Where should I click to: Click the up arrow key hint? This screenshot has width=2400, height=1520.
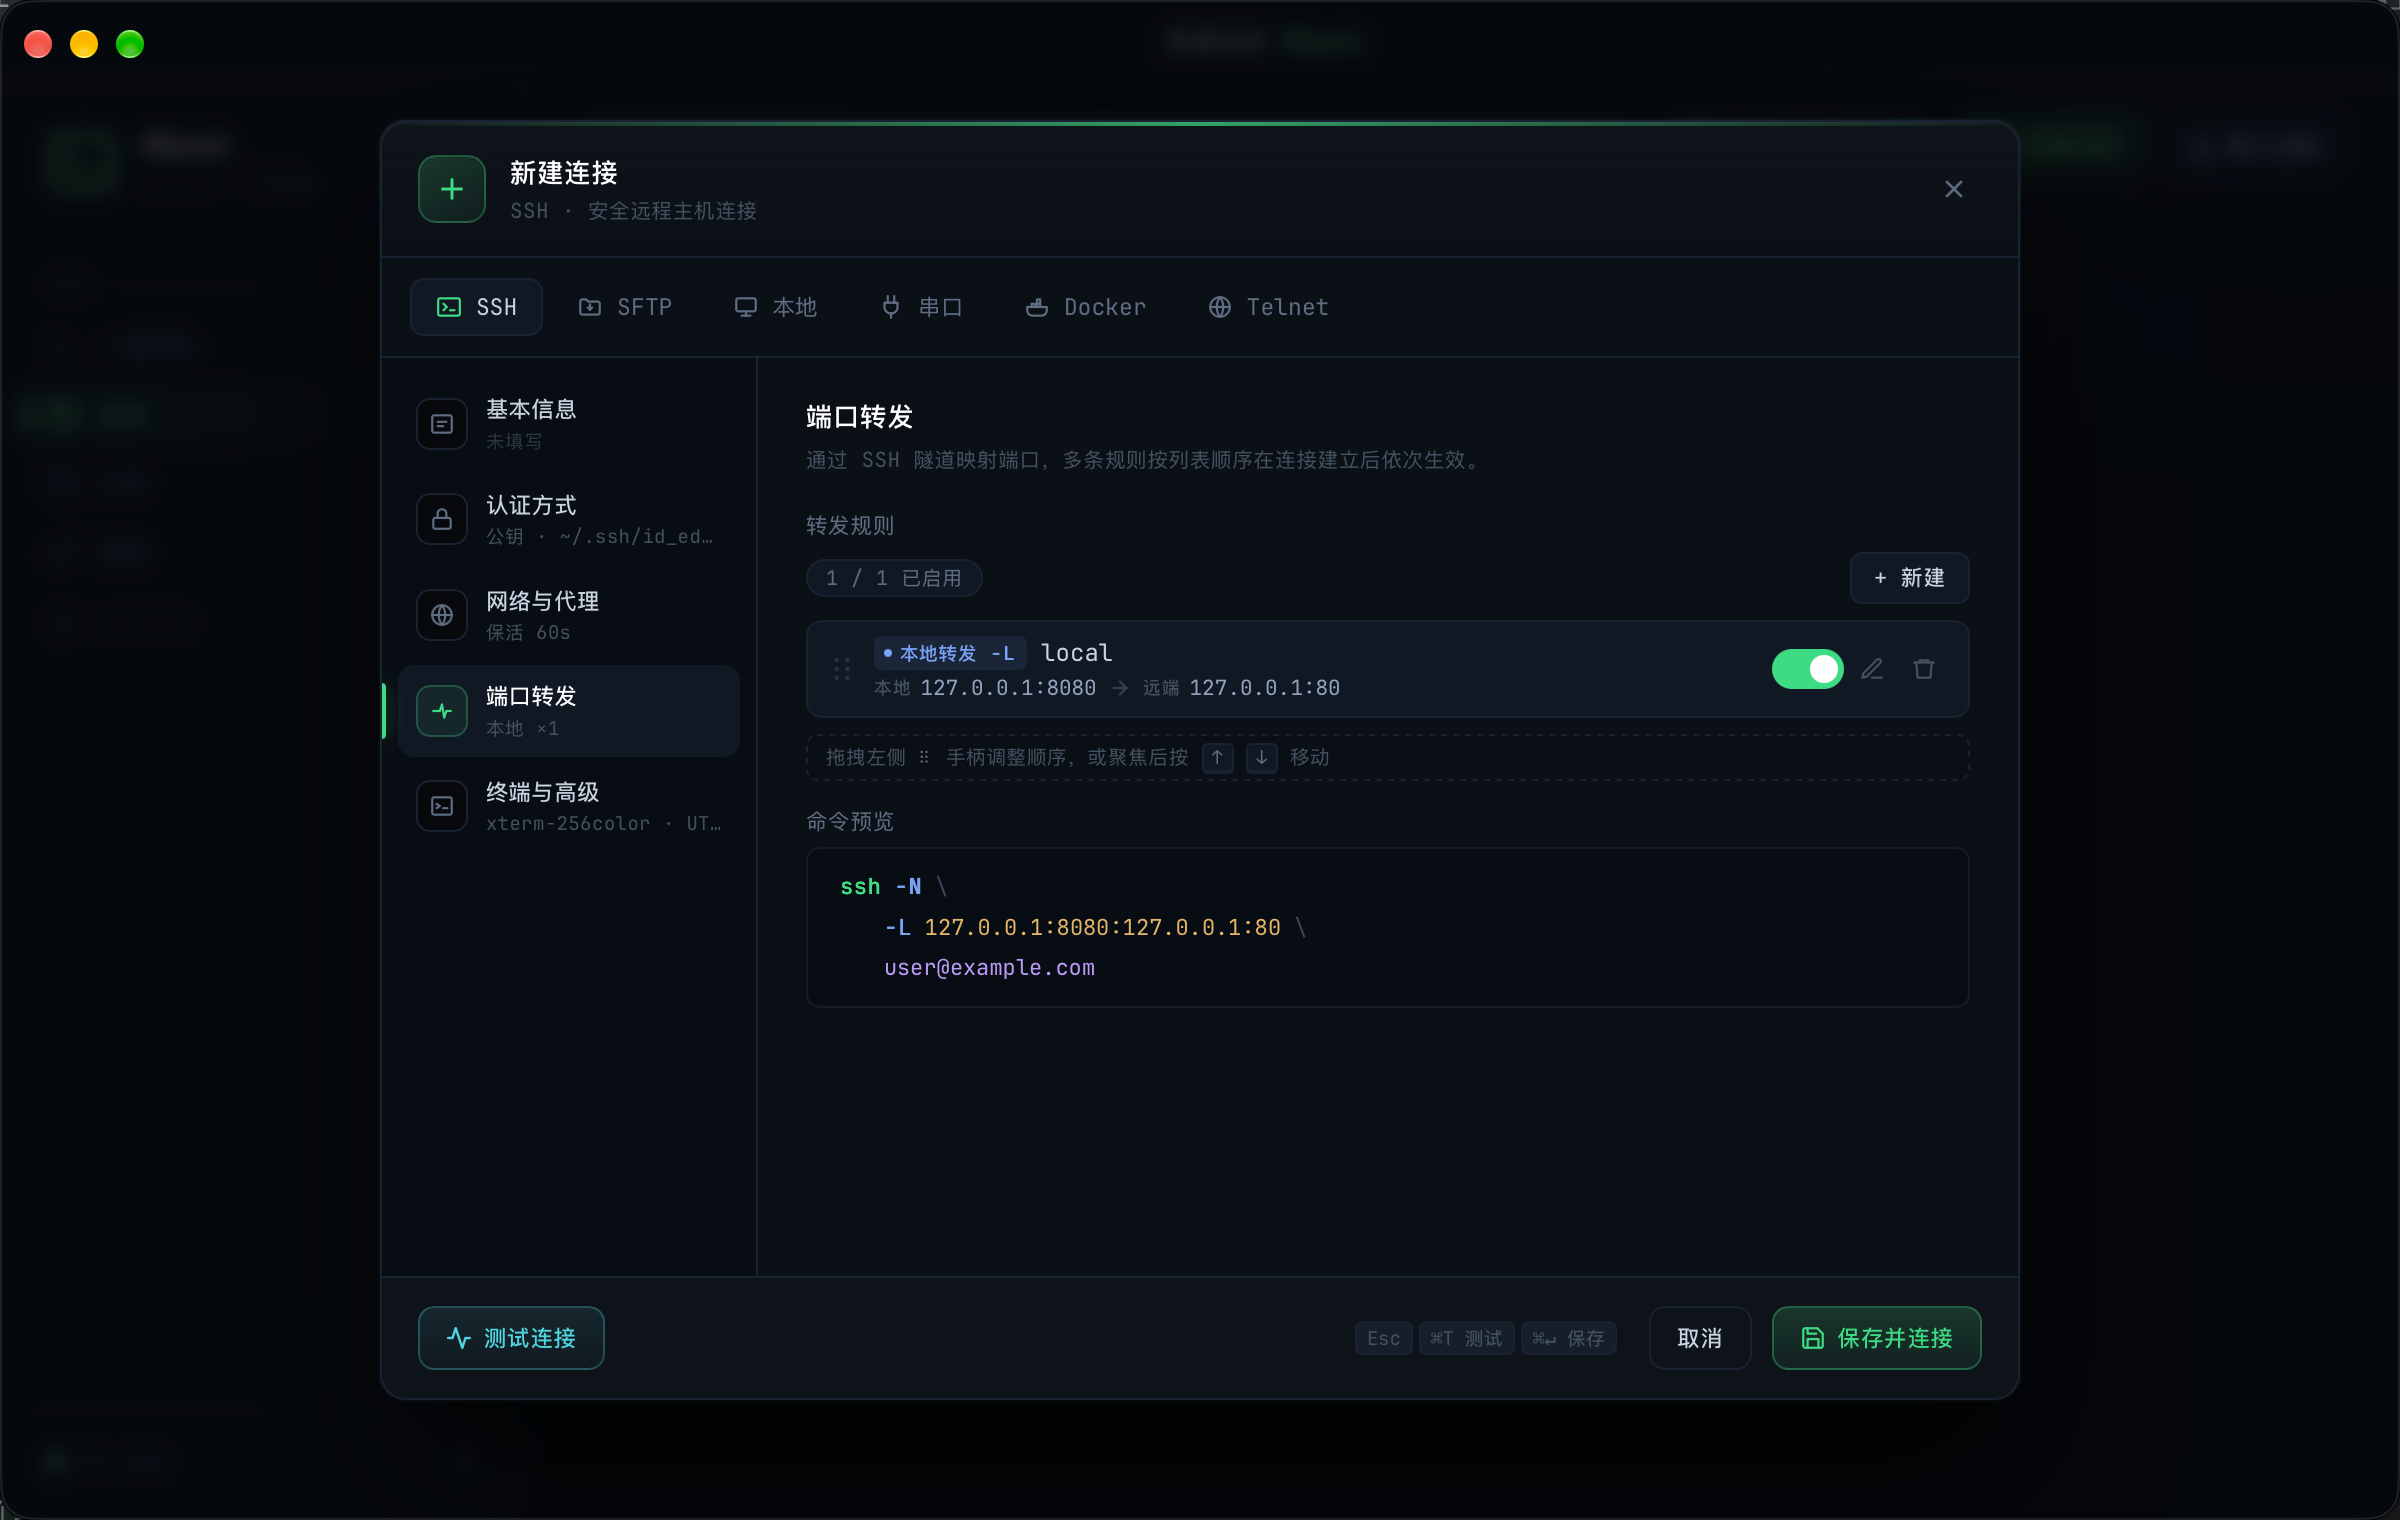pos(1217,757)
